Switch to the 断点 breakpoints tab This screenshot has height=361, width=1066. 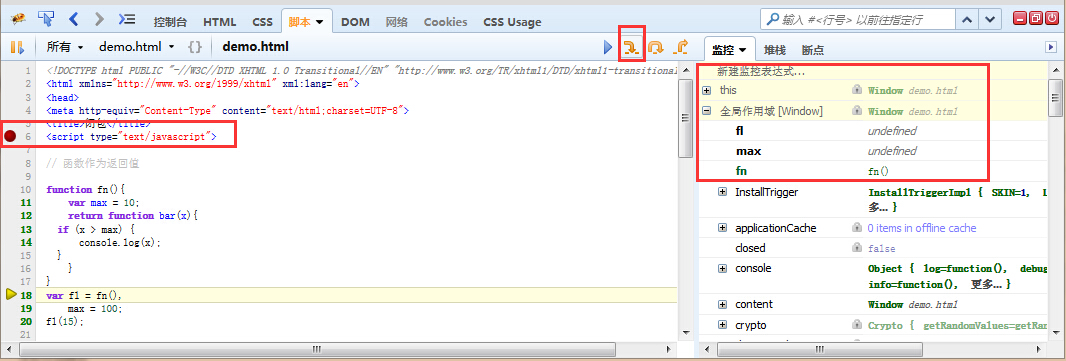(x=813, y=50)
